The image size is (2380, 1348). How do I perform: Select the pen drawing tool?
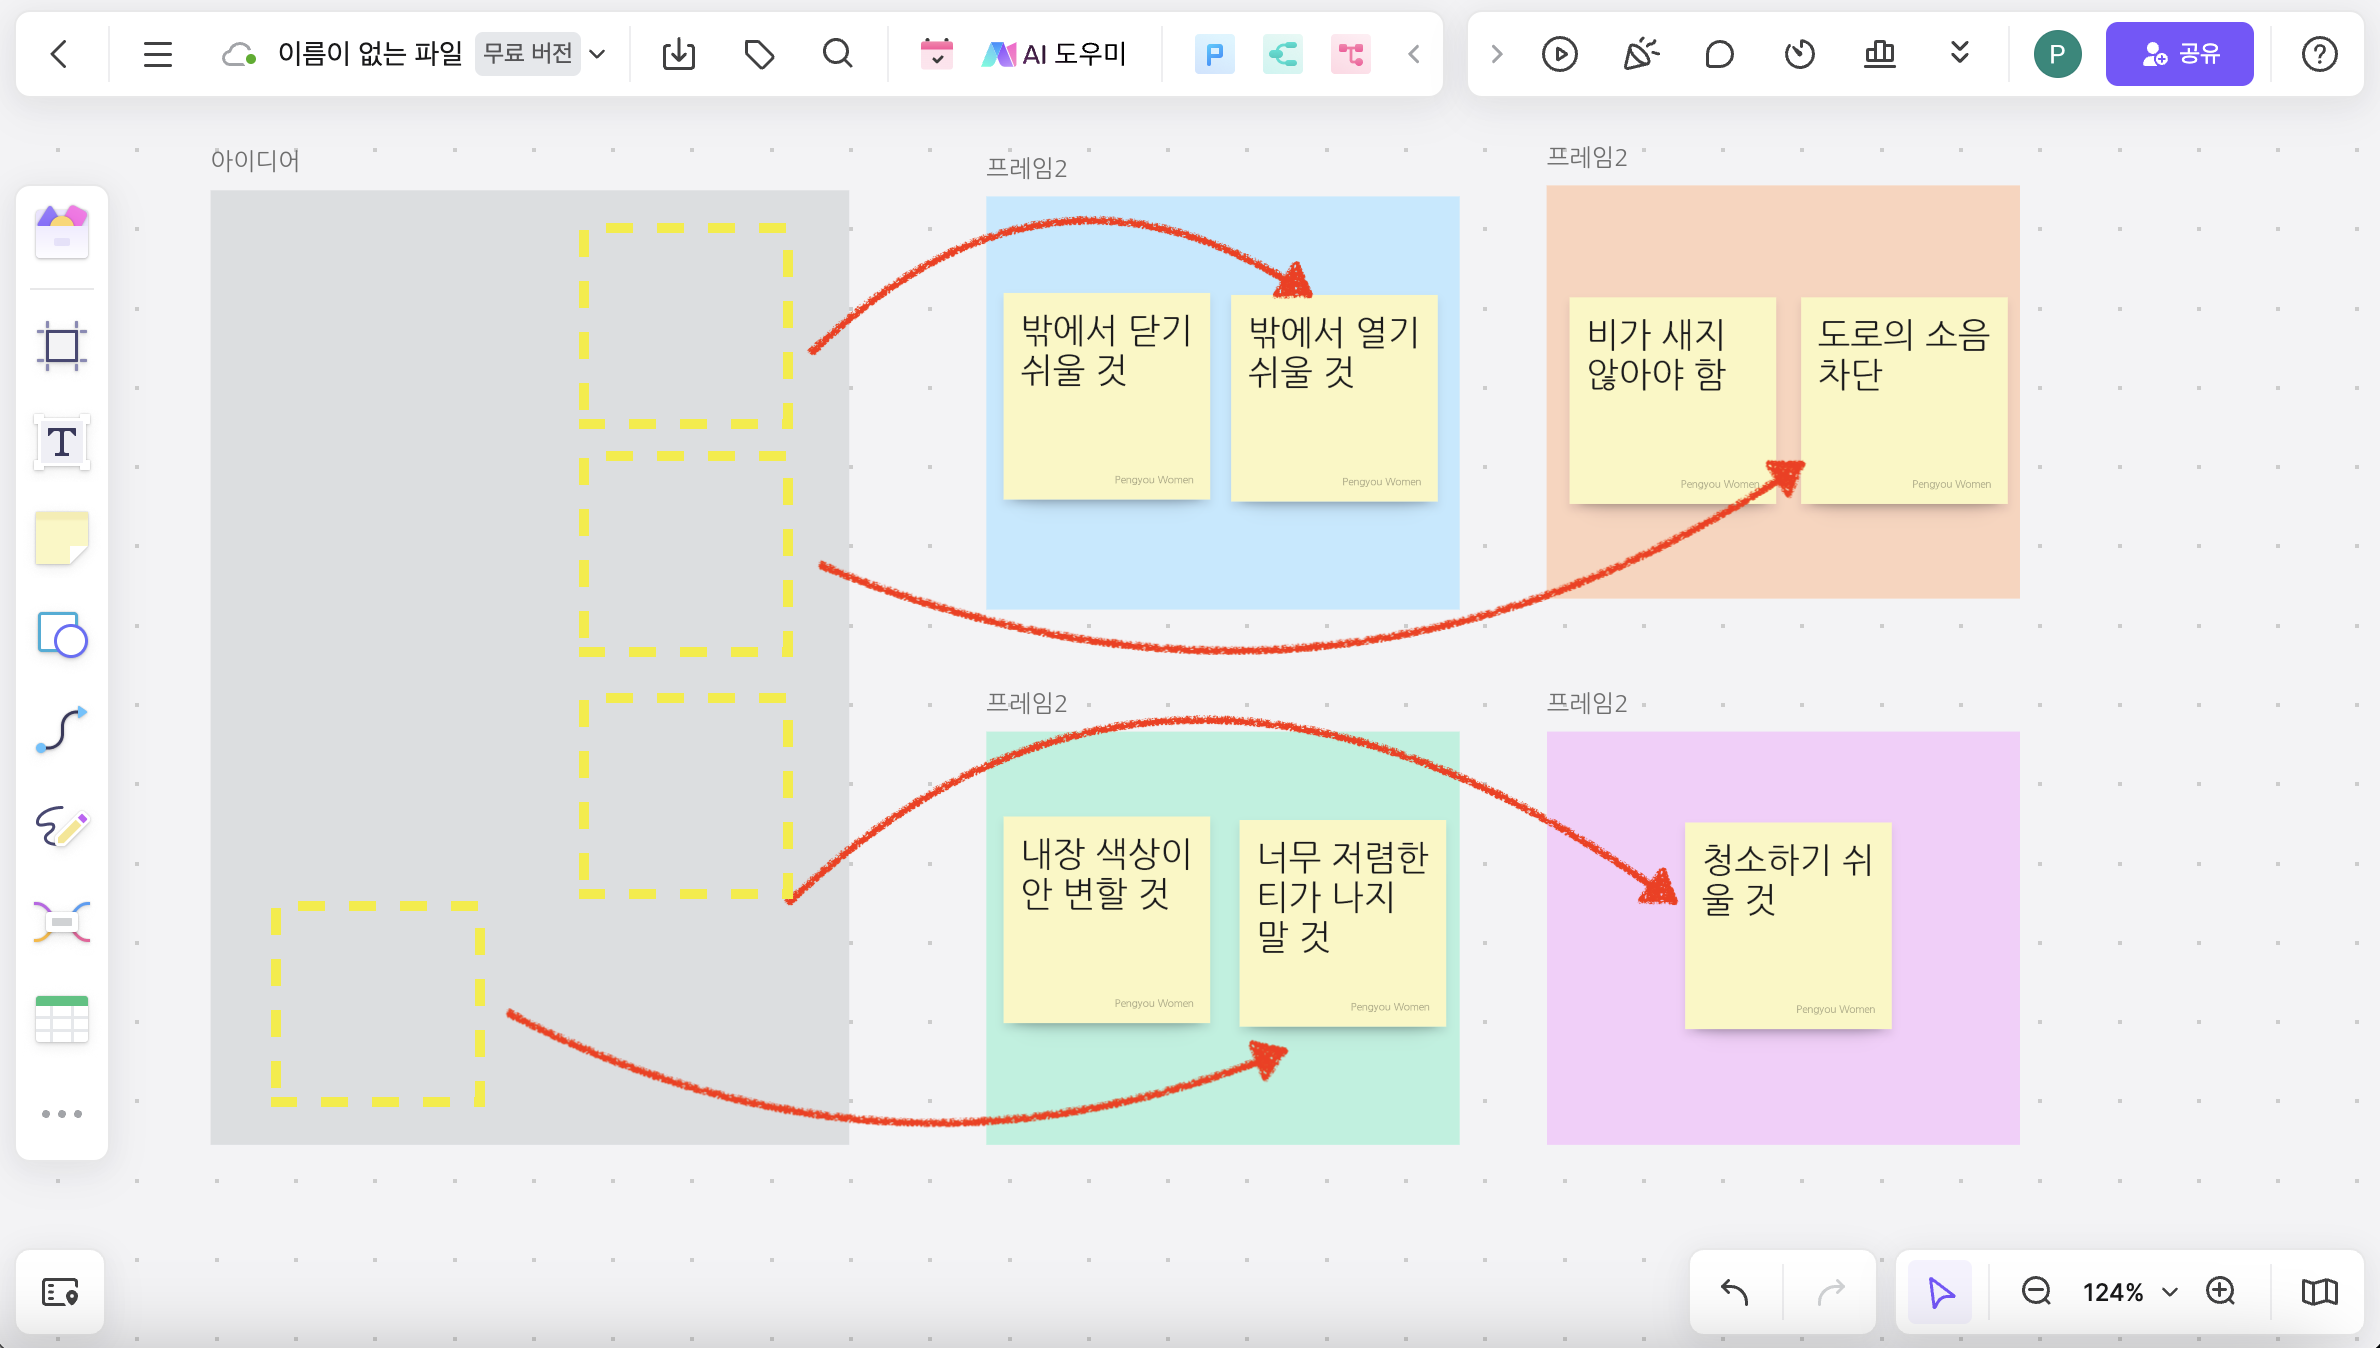(x=62, y=827)
